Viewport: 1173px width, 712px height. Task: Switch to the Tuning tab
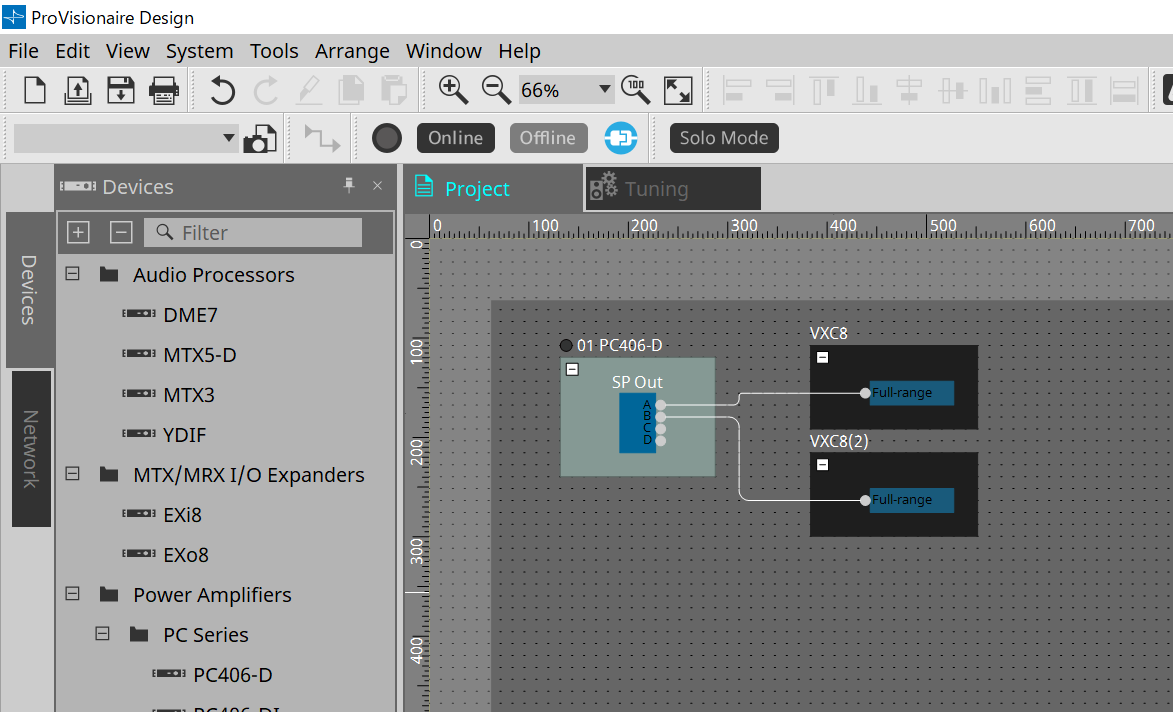(656, 189)
